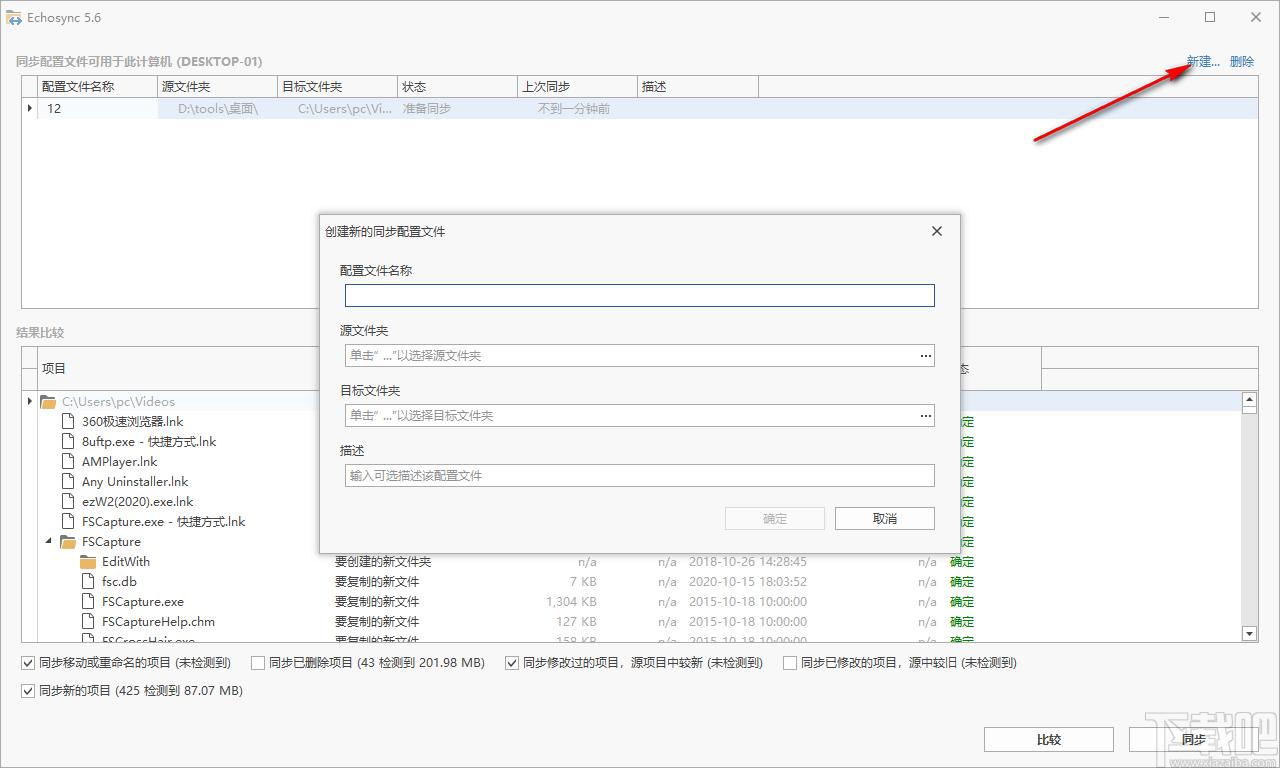Click the fsc.db file icon
Viewport: 1280px width, 768px height.
pyautogui.click(x=88, y=581)
